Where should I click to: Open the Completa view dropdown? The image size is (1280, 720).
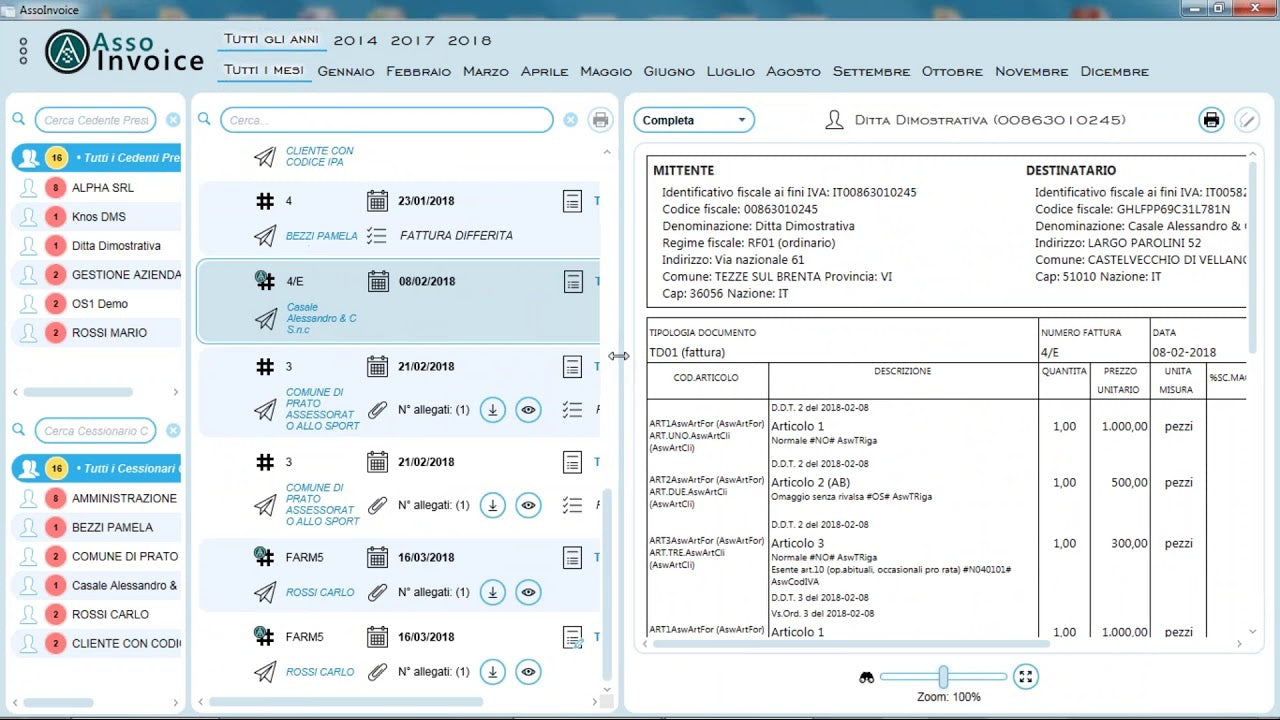(694, 119)
